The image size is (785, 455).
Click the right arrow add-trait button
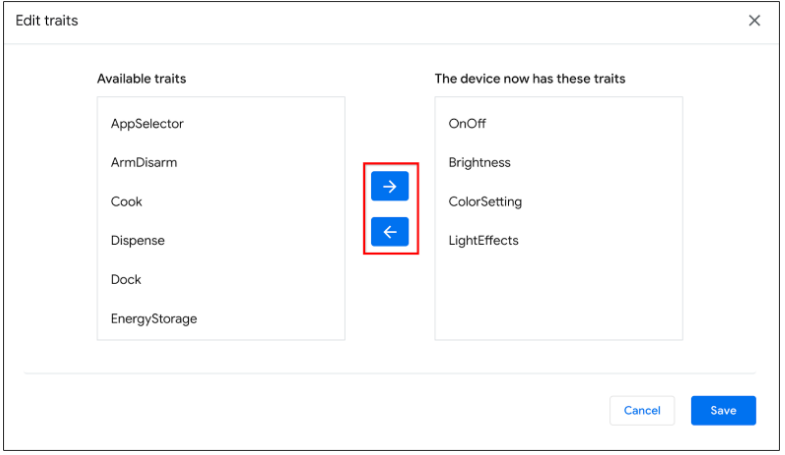coord(390,186)
